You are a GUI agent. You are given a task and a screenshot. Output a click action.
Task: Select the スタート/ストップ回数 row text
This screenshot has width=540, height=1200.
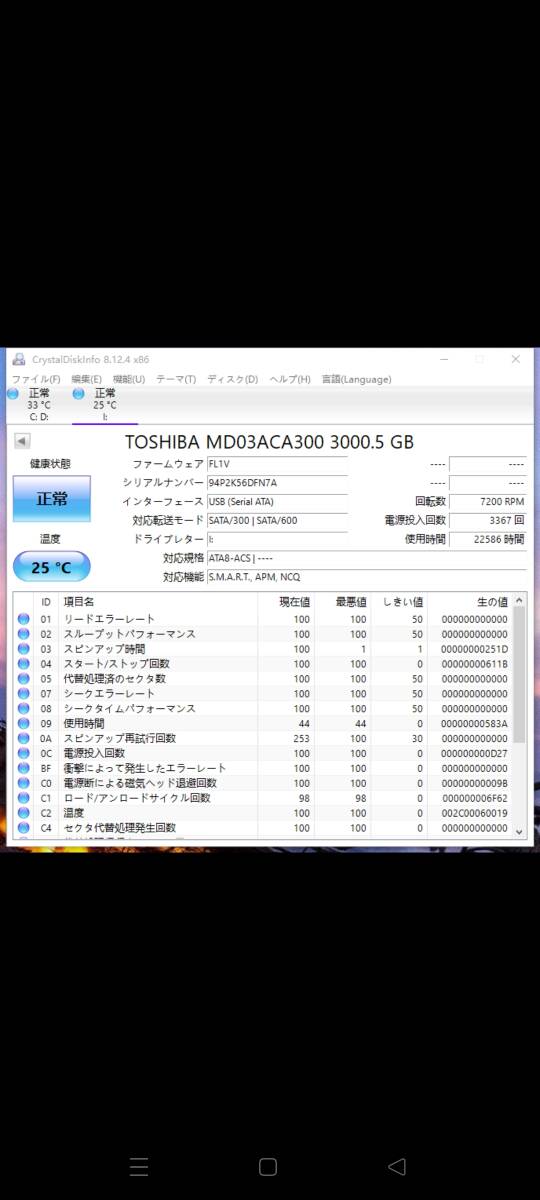[x=117, y=664]
